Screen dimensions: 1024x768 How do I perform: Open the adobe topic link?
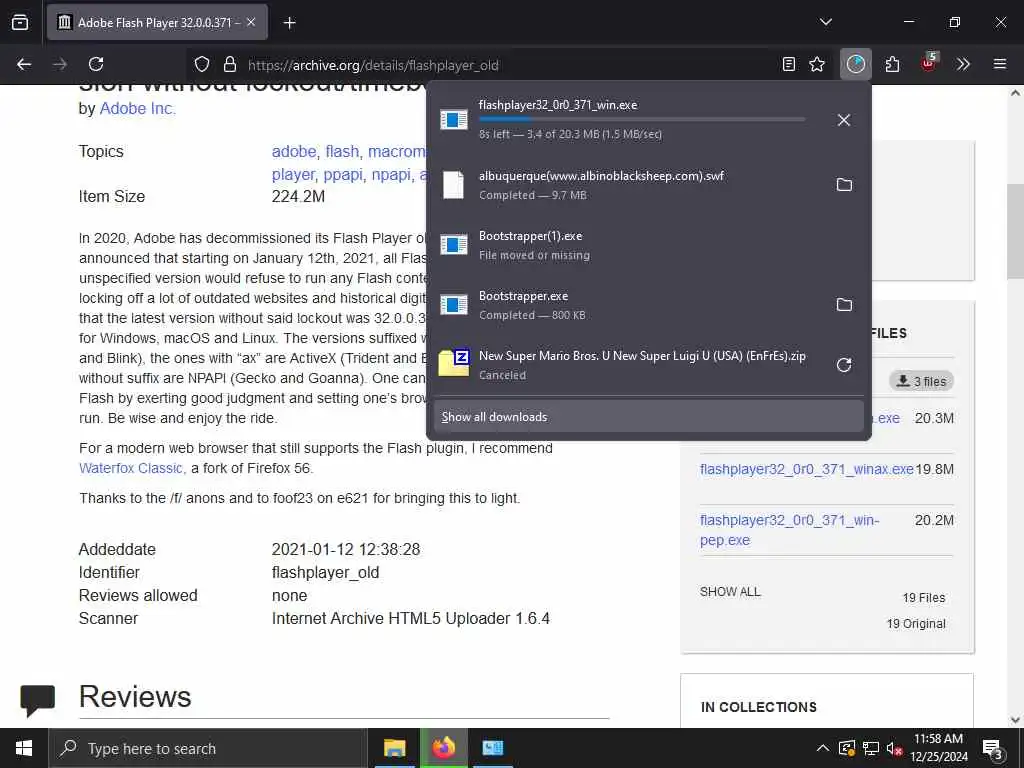click(294, 152)
